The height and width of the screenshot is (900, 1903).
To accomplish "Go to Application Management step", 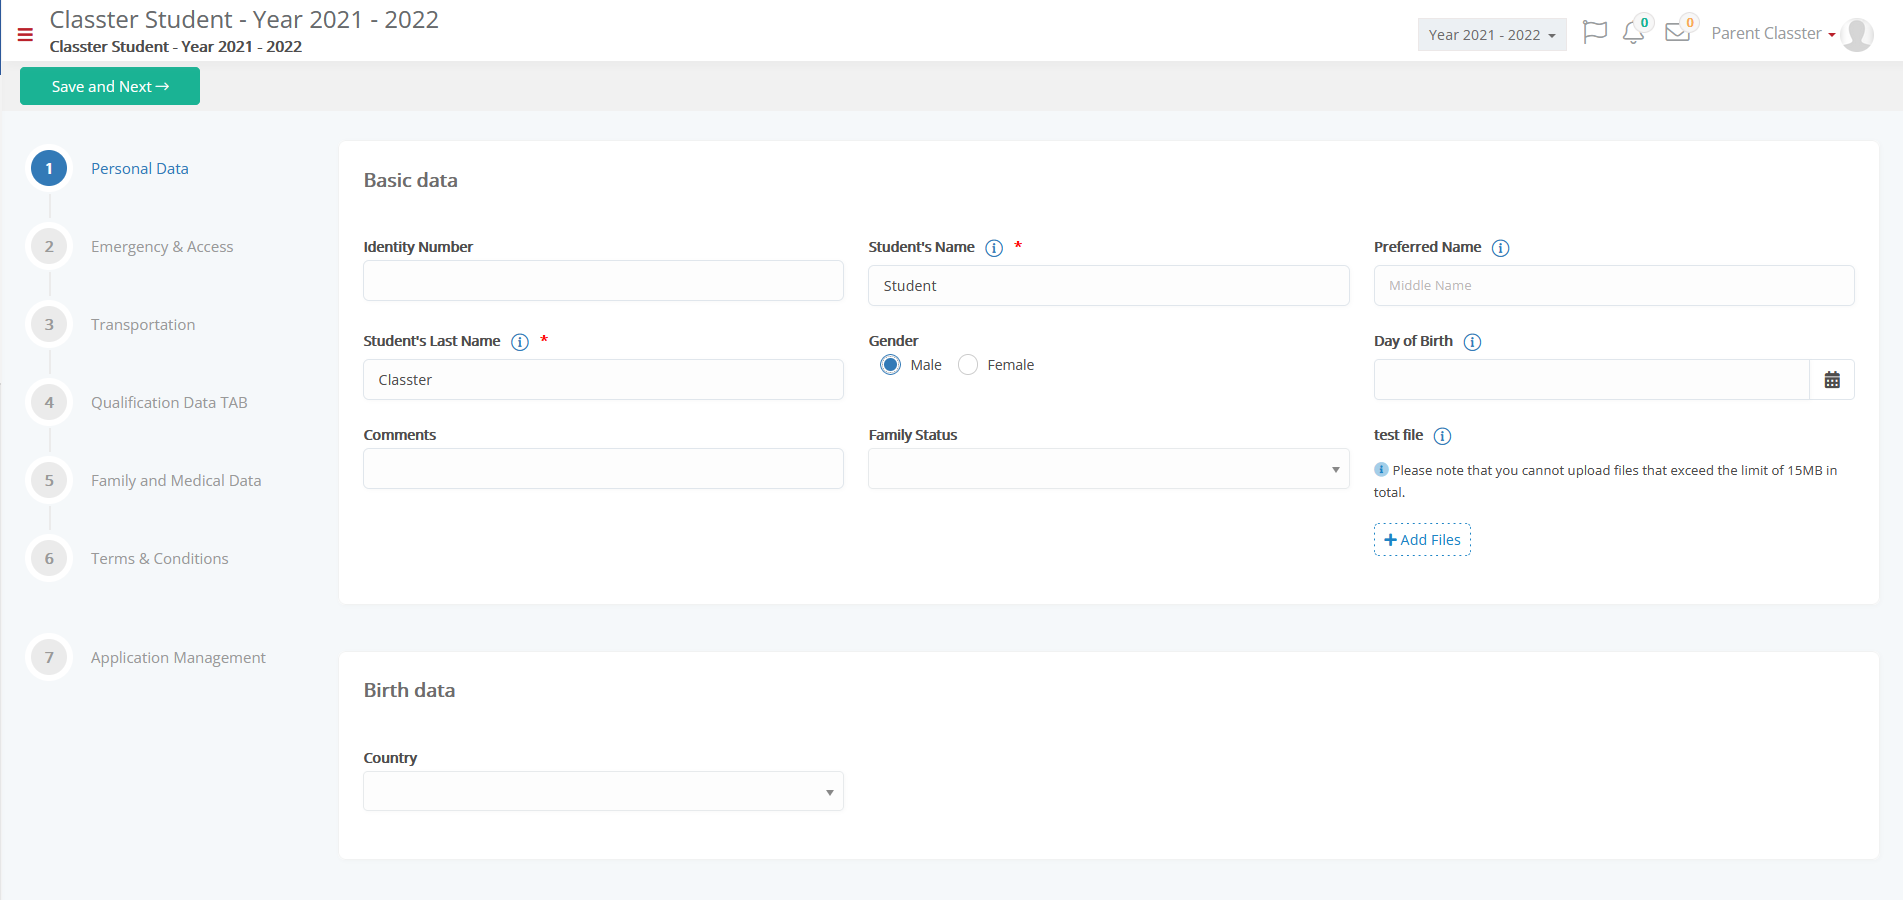I will 178,658.
